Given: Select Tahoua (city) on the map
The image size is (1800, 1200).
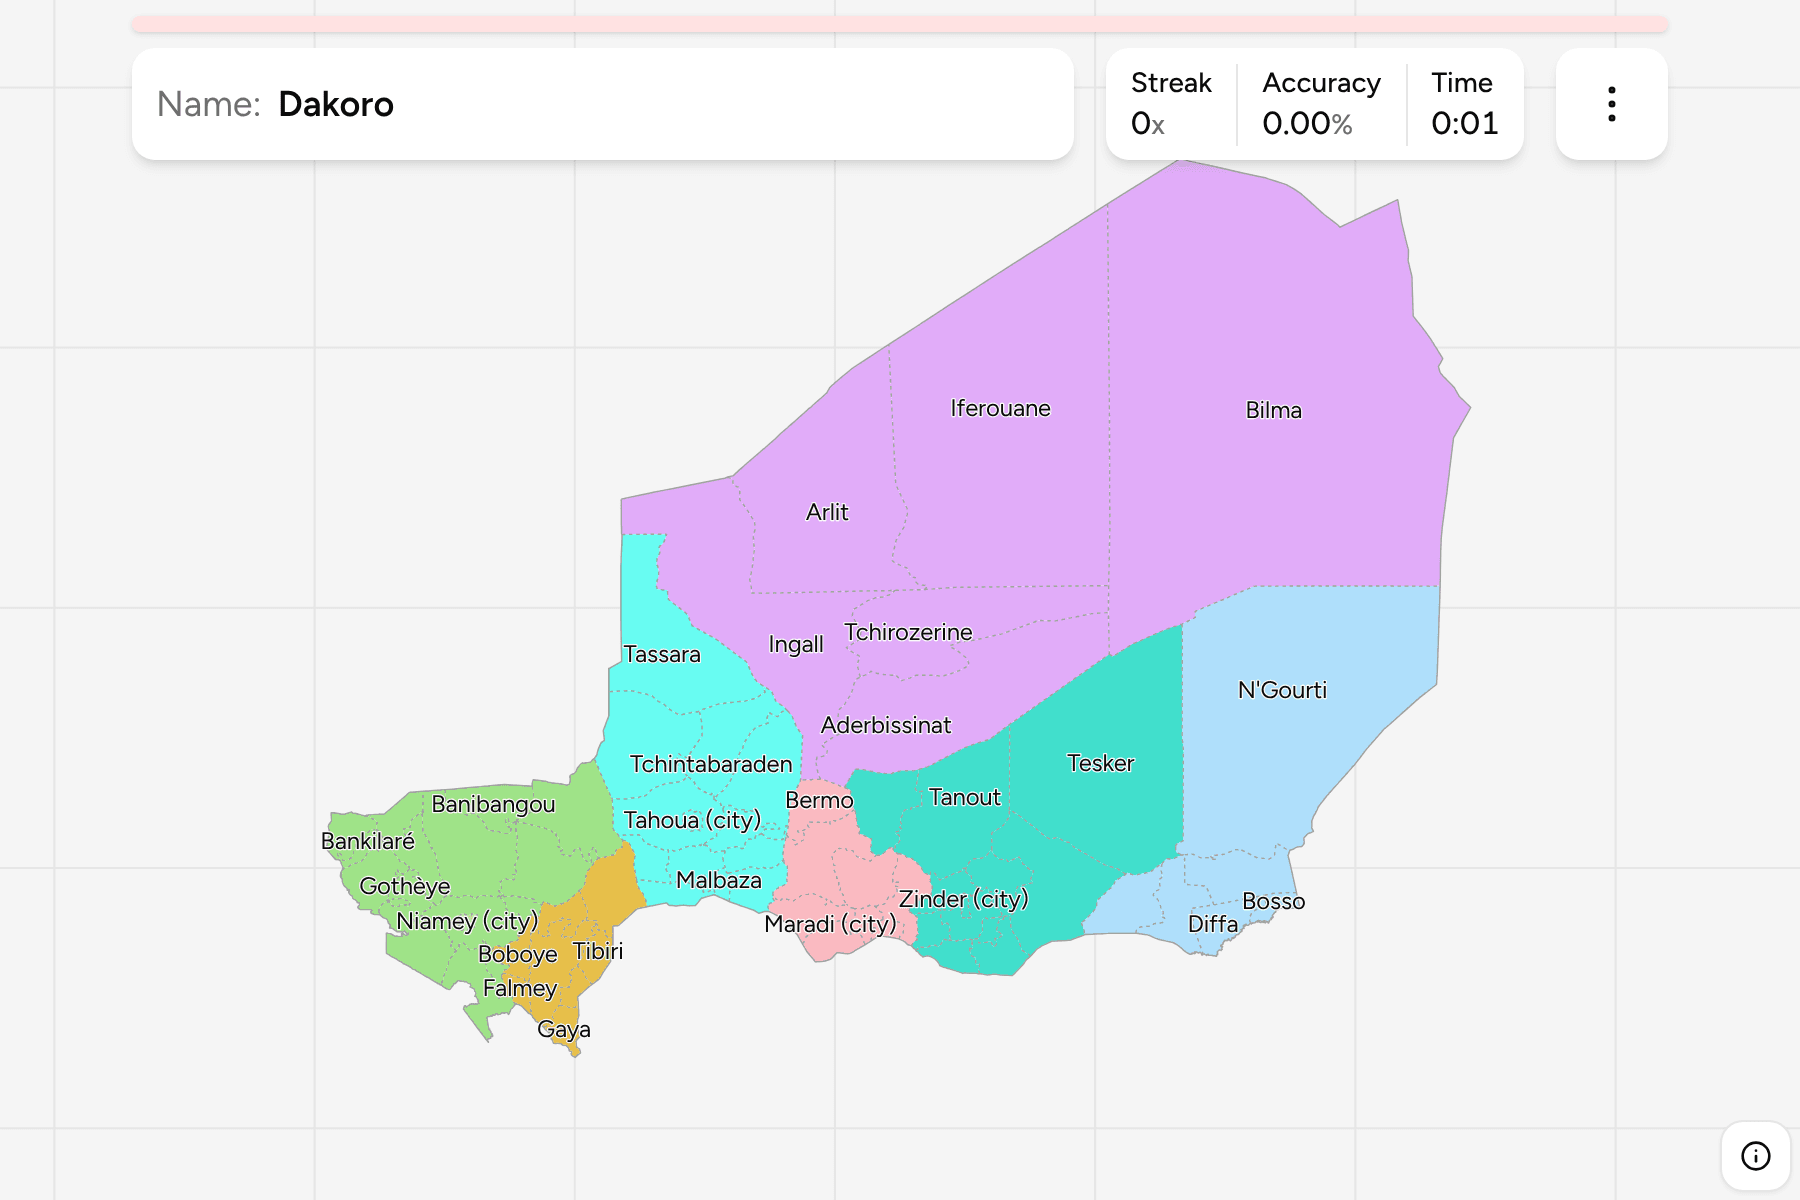Looking at the screenshot, I should pyautogui.click(x=692, y=820).
